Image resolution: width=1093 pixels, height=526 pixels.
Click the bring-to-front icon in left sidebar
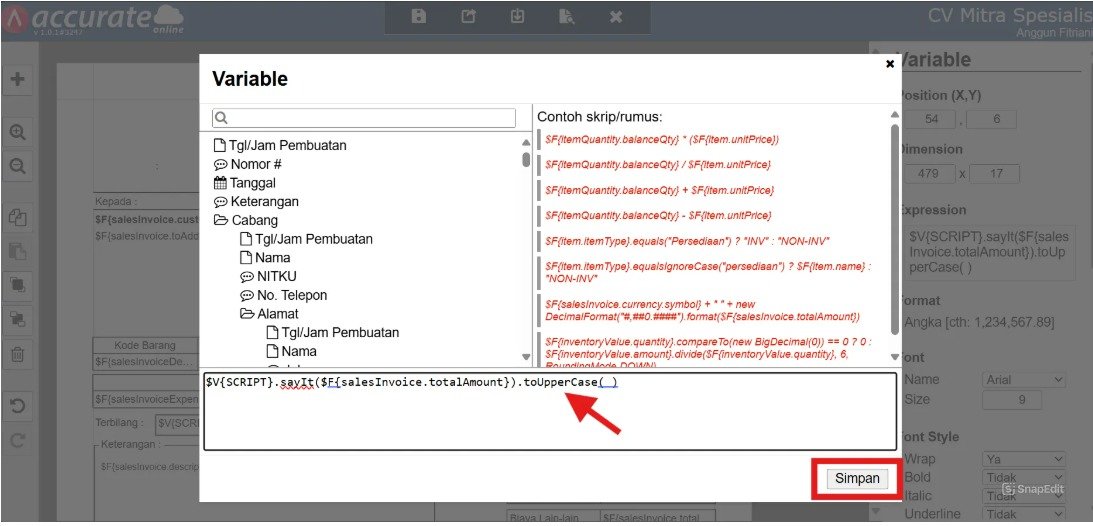click(17, 285)
